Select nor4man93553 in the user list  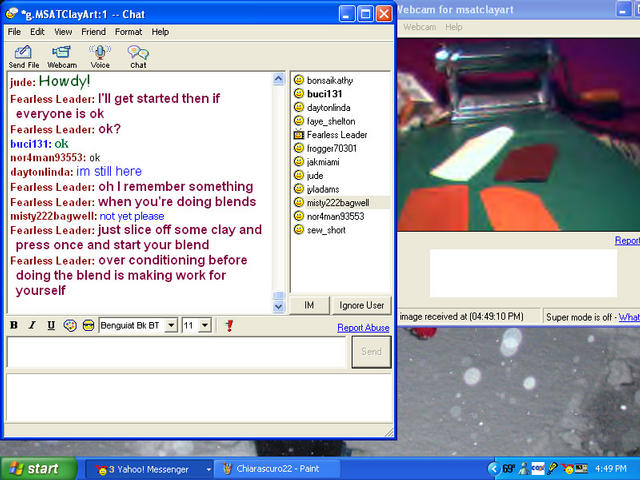(x=335, y=216)
